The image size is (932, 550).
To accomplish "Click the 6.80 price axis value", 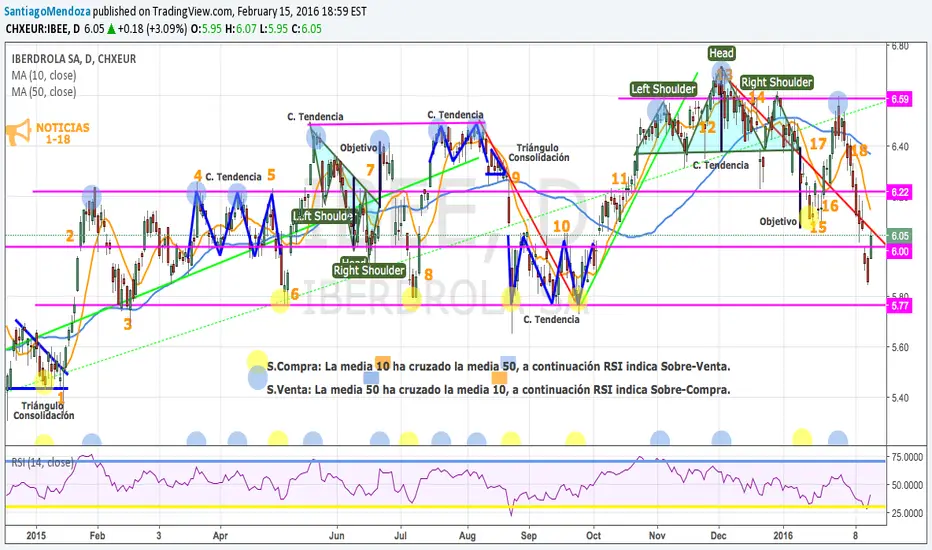I will pos(900,46).
